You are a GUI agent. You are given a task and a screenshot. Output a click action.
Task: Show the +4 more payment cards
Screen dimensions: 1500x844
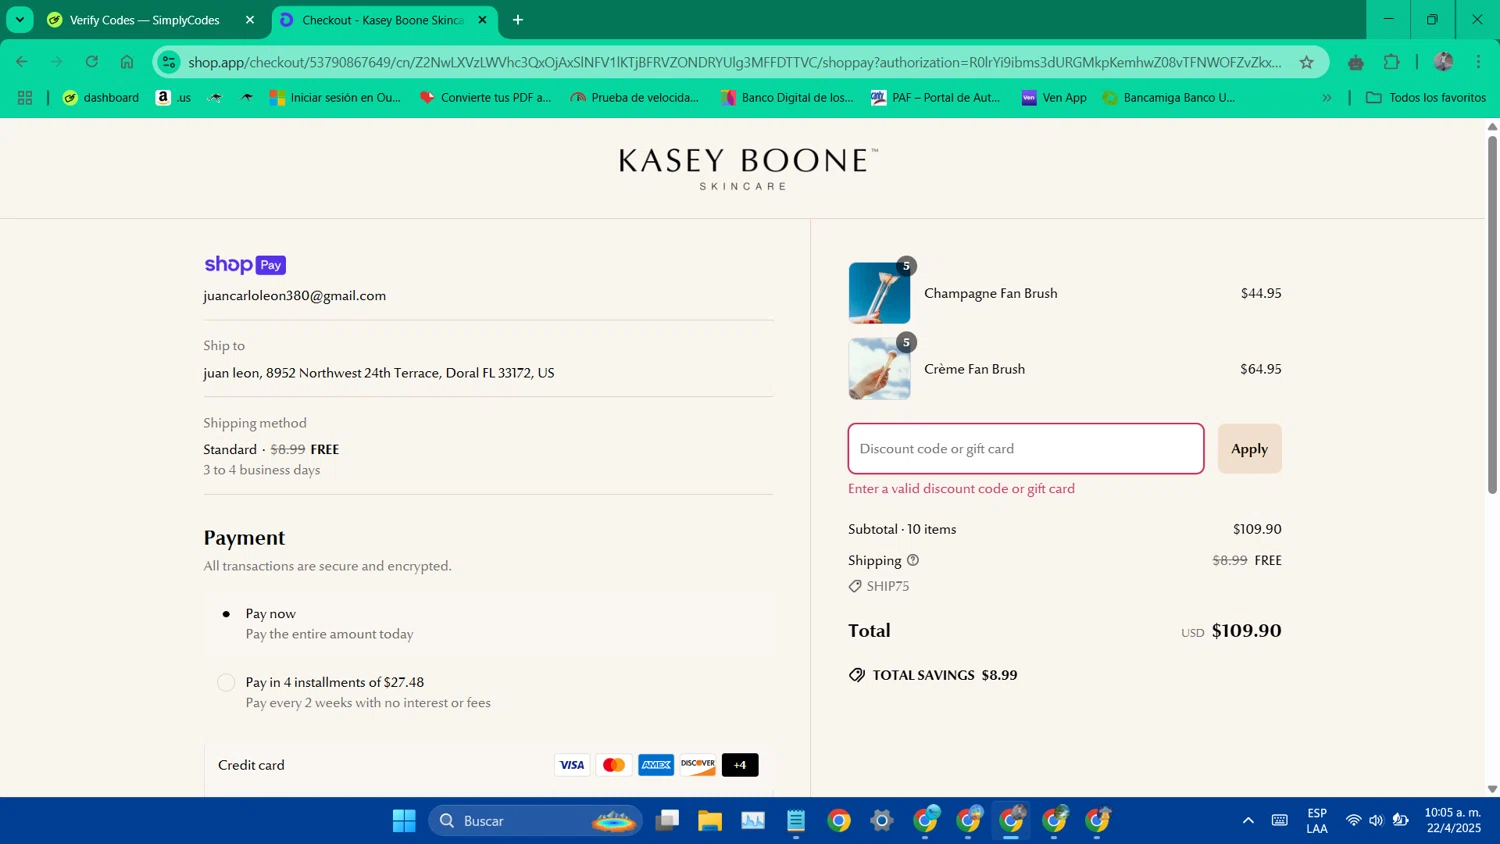tap(740, 765)
